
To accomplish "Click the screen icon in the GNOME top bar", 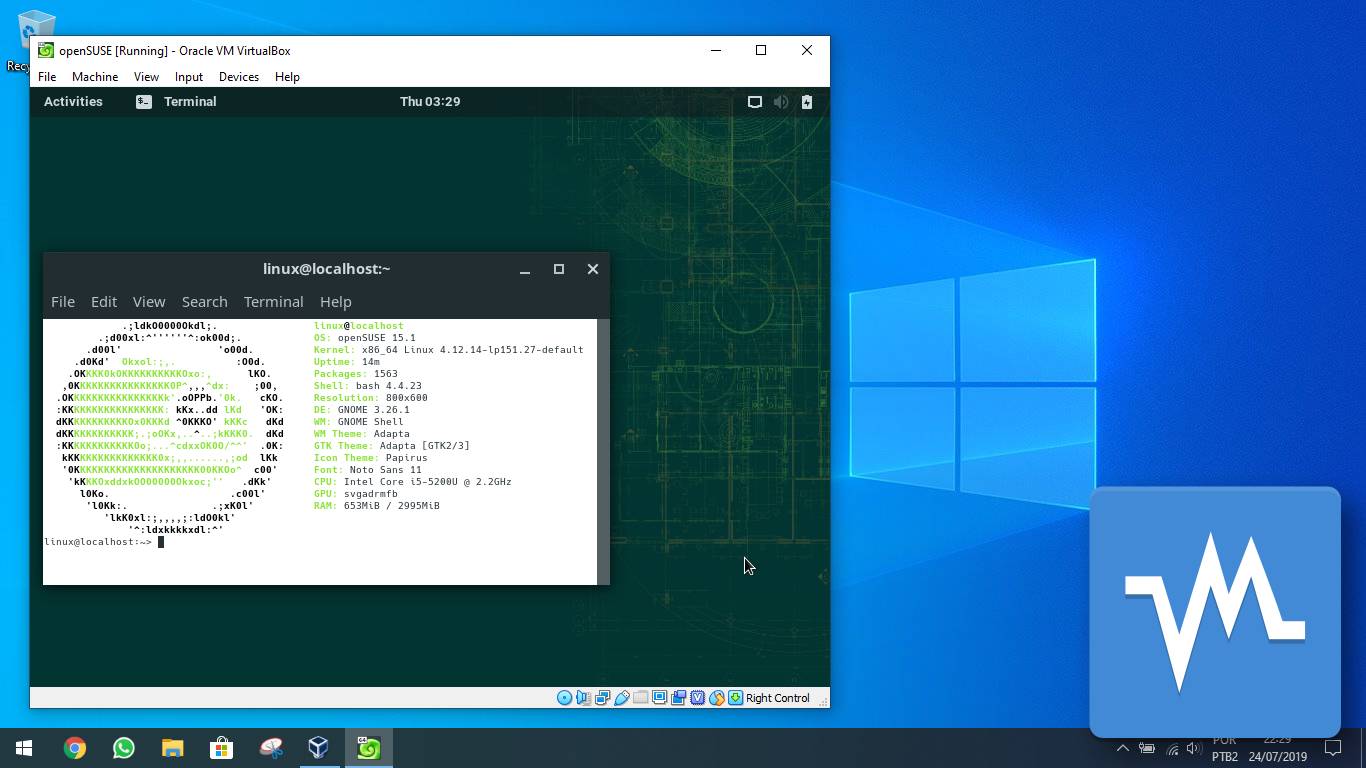I will click(755, 102).
